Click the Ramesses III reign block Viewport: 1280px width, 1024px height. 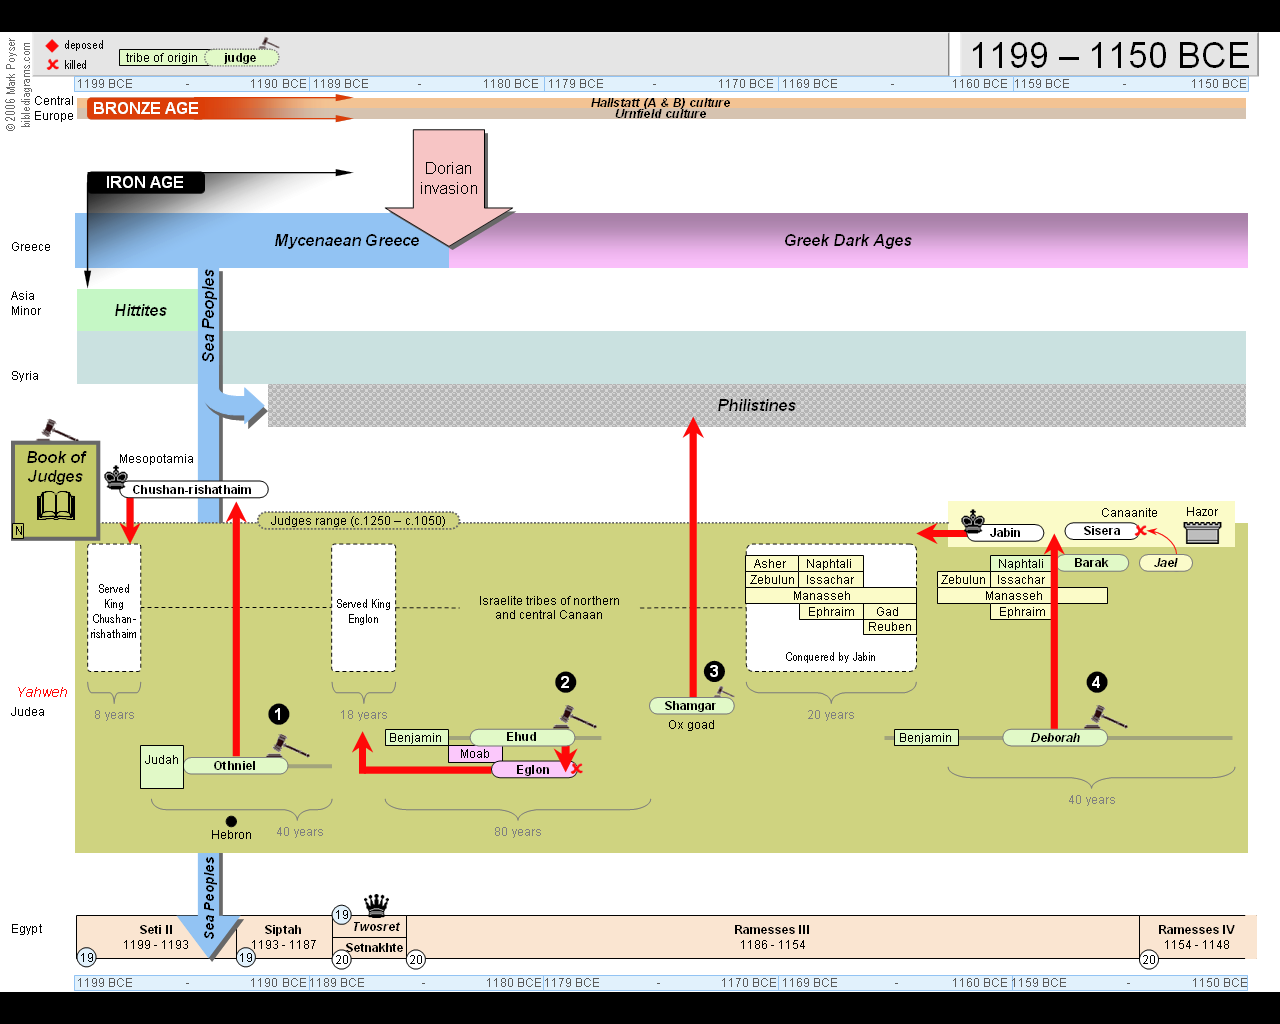pyautogui.click(x=771, y=937)
